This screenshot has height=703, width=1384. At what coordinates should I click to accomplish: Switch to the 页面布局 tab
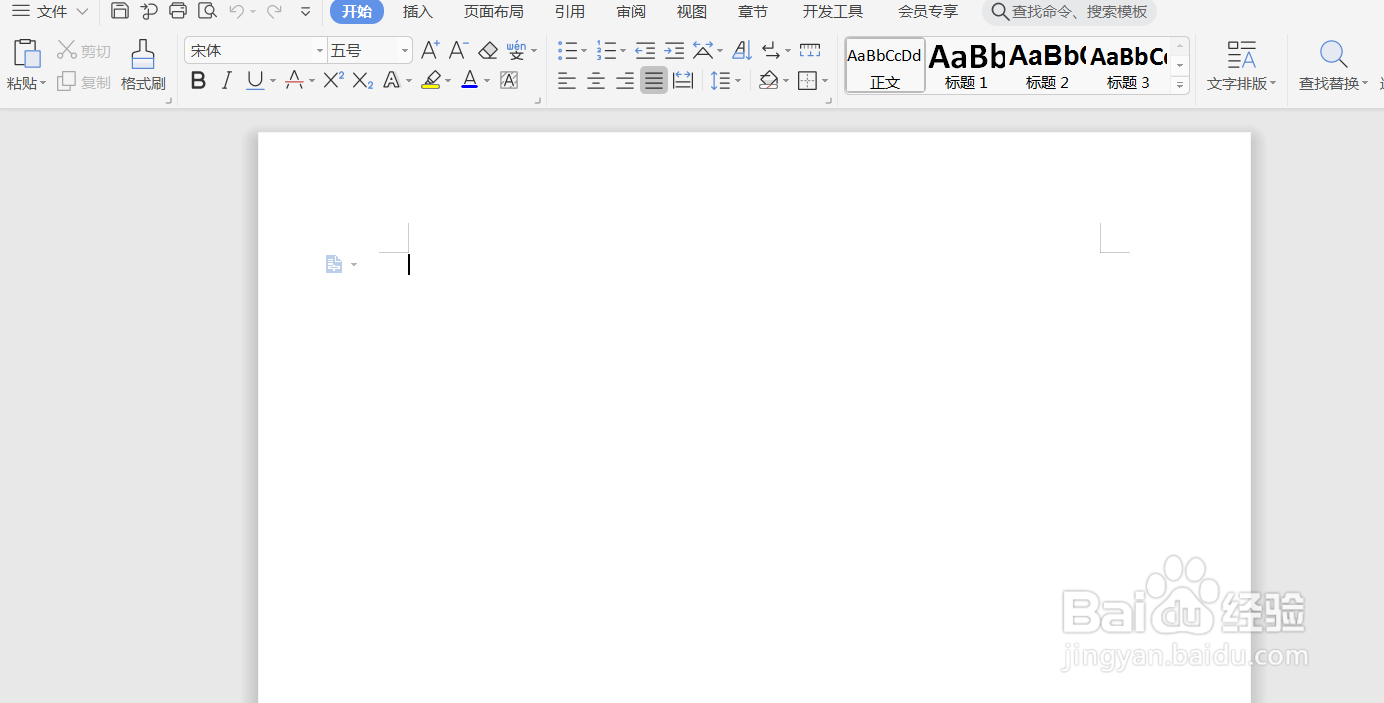494,12
